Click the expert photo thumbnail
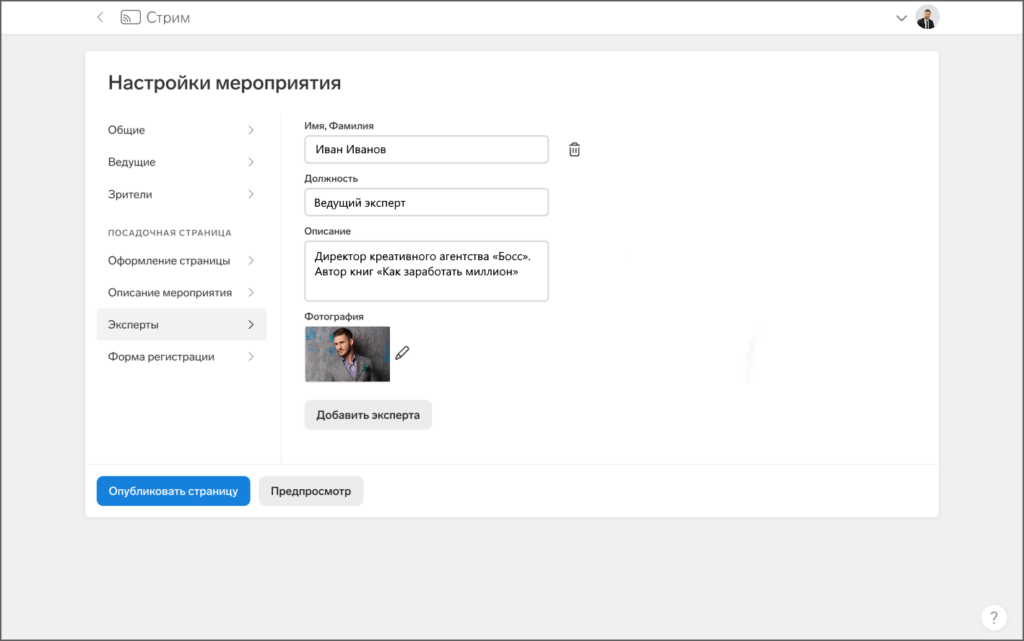The height and width of the screenshot is (641, 1024). pos(347,354)
